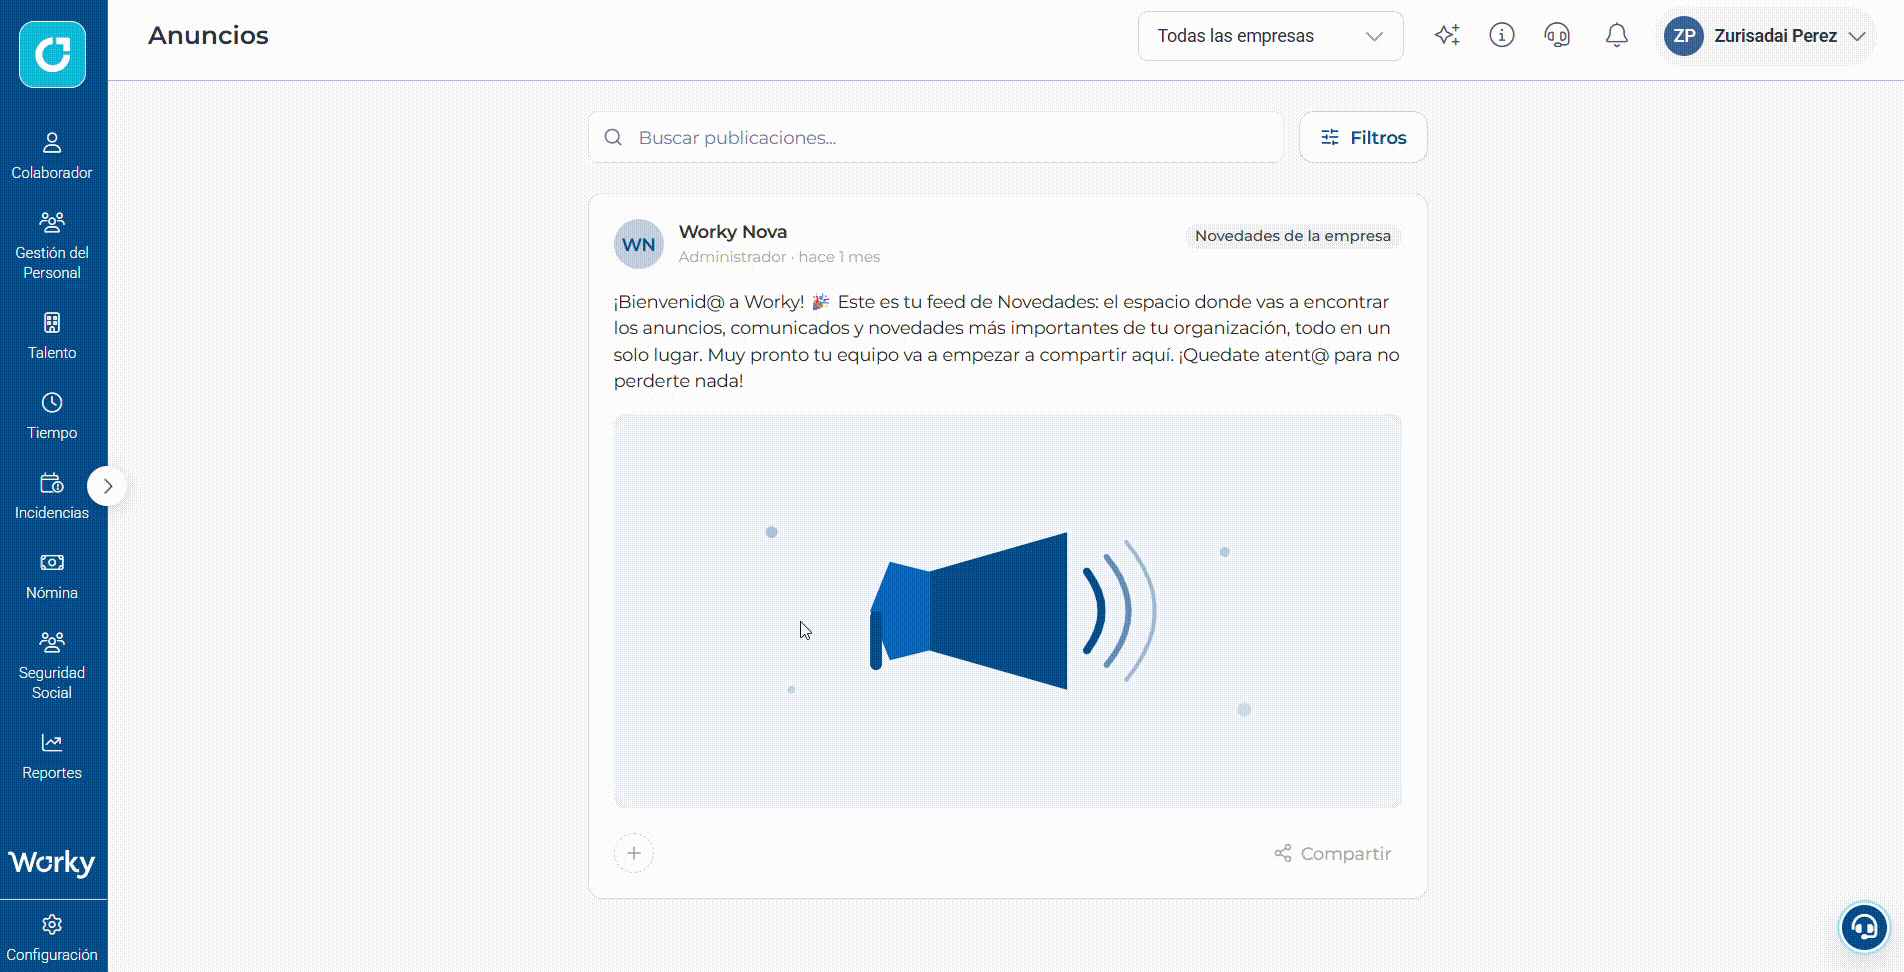Image resolution: width=1904 pixels, height=972 pixels.
Task: Click the information circle icon
Action: tap(1502, 35)
